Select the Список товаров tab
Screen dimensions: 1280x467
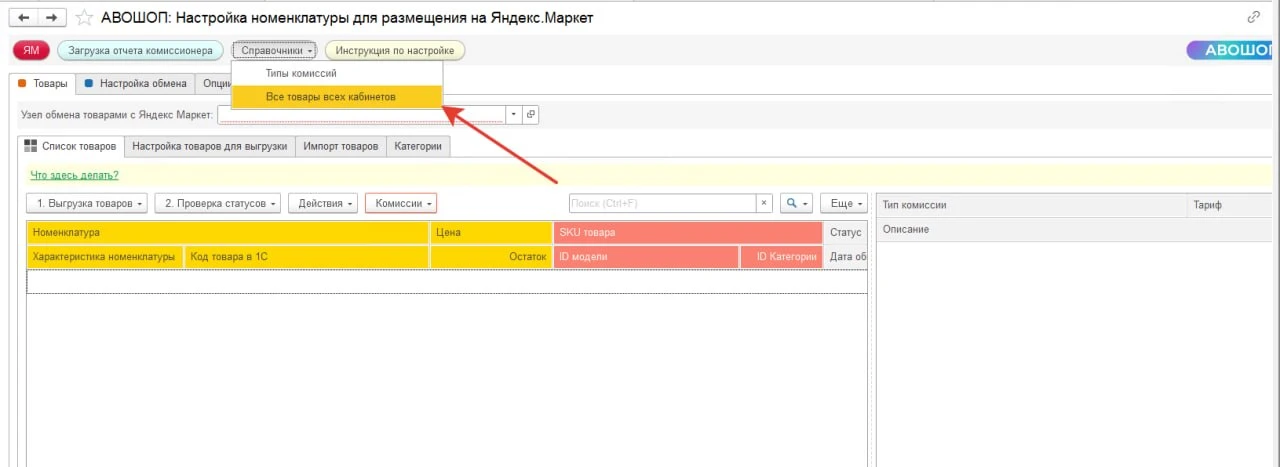71,146
